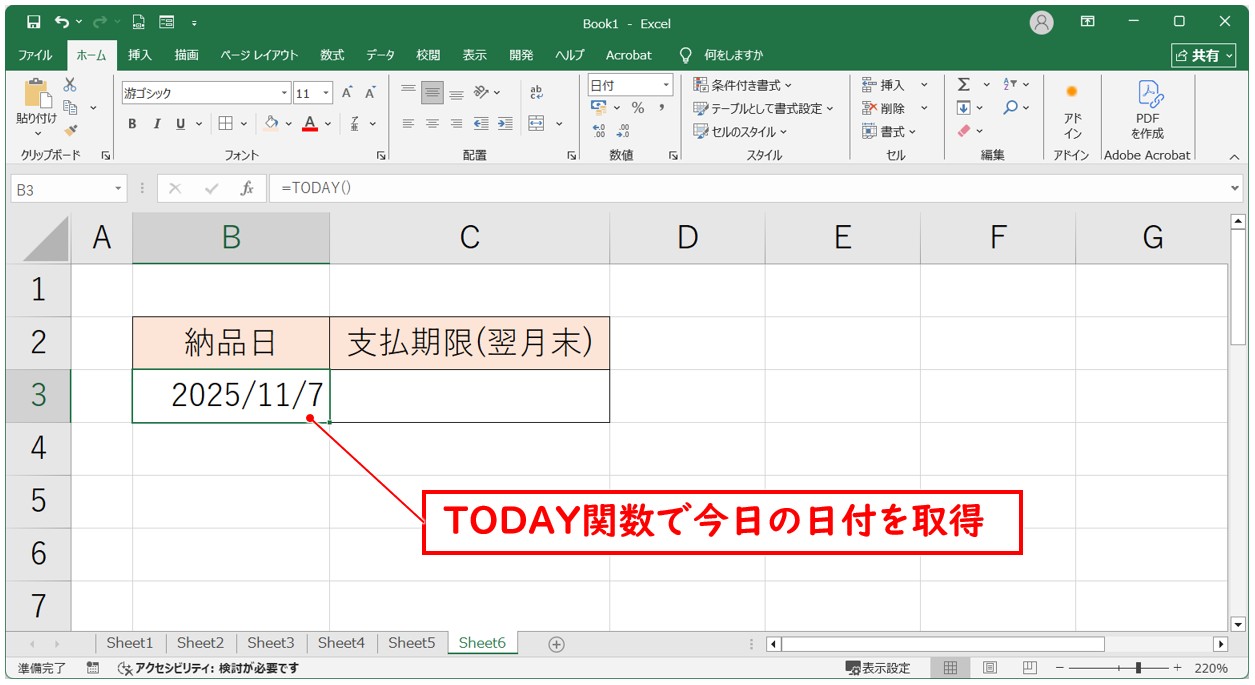Switch to the 数式 ribbon tab
Viewport: 1255px width, 685px height.
point(331,55)
